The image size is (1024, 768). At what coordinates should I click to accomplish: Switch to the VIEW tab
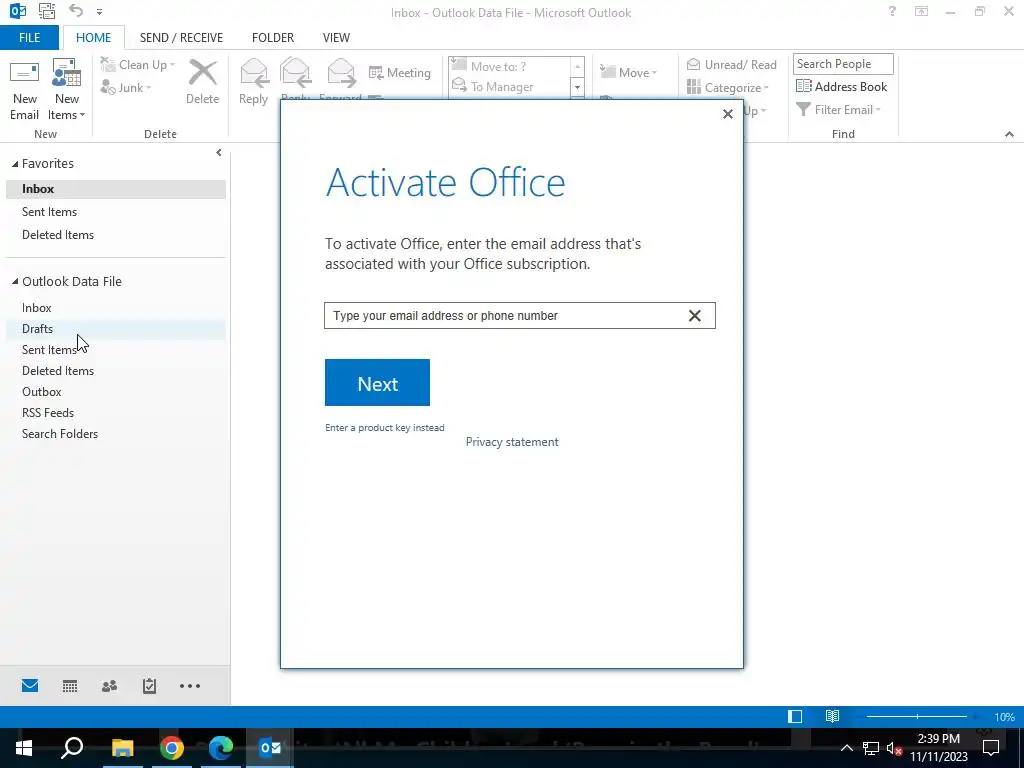(336, 37)
